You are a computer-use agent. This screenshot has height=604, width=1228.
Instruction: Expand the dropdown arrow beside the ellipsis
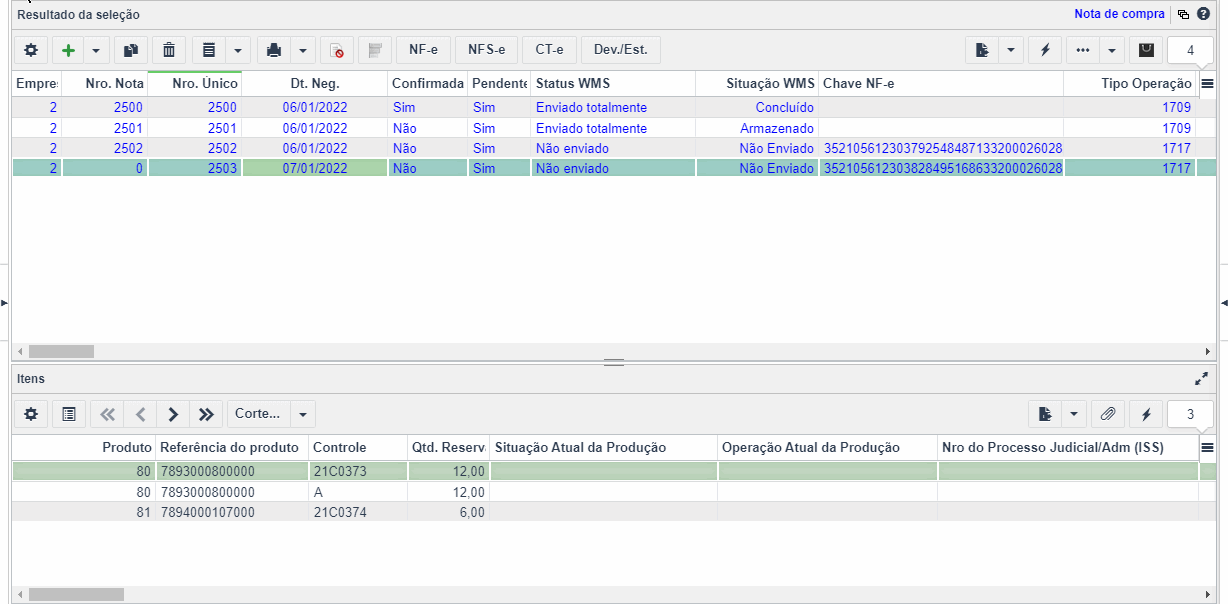(x=1112, y=50)
